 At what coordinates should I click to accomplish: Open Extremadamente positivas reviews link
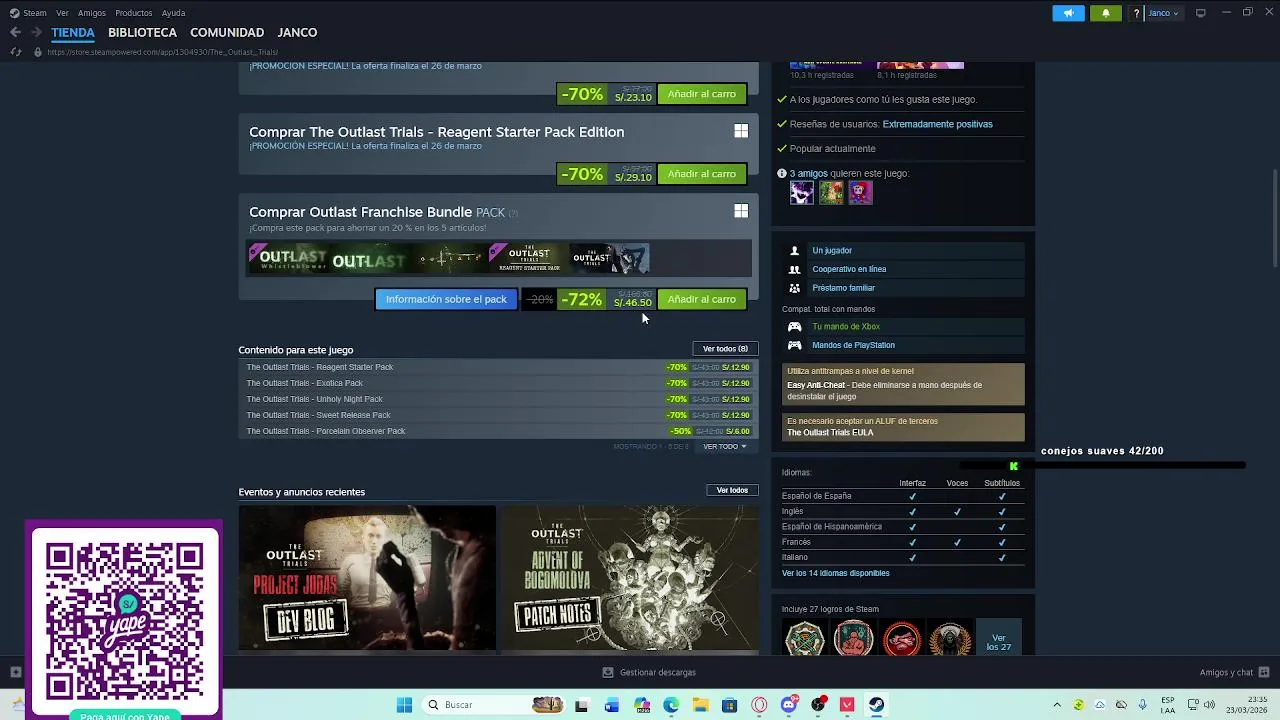point(937,124)
